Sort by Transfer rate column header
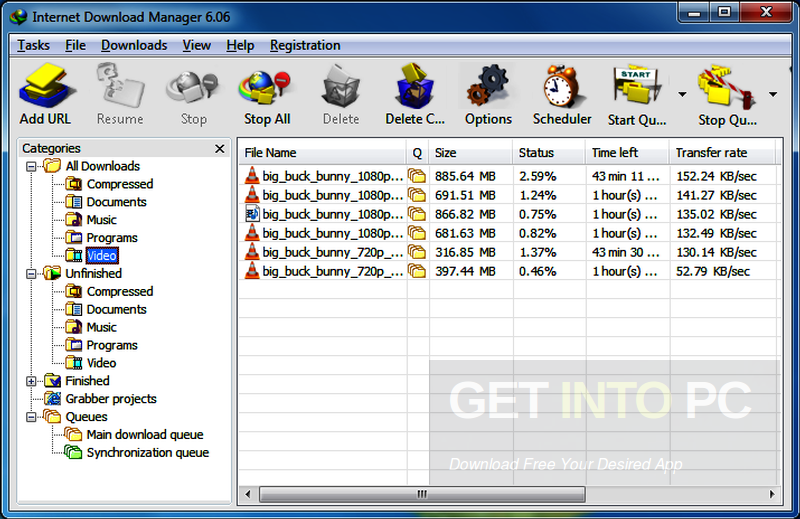 (723, 153)
